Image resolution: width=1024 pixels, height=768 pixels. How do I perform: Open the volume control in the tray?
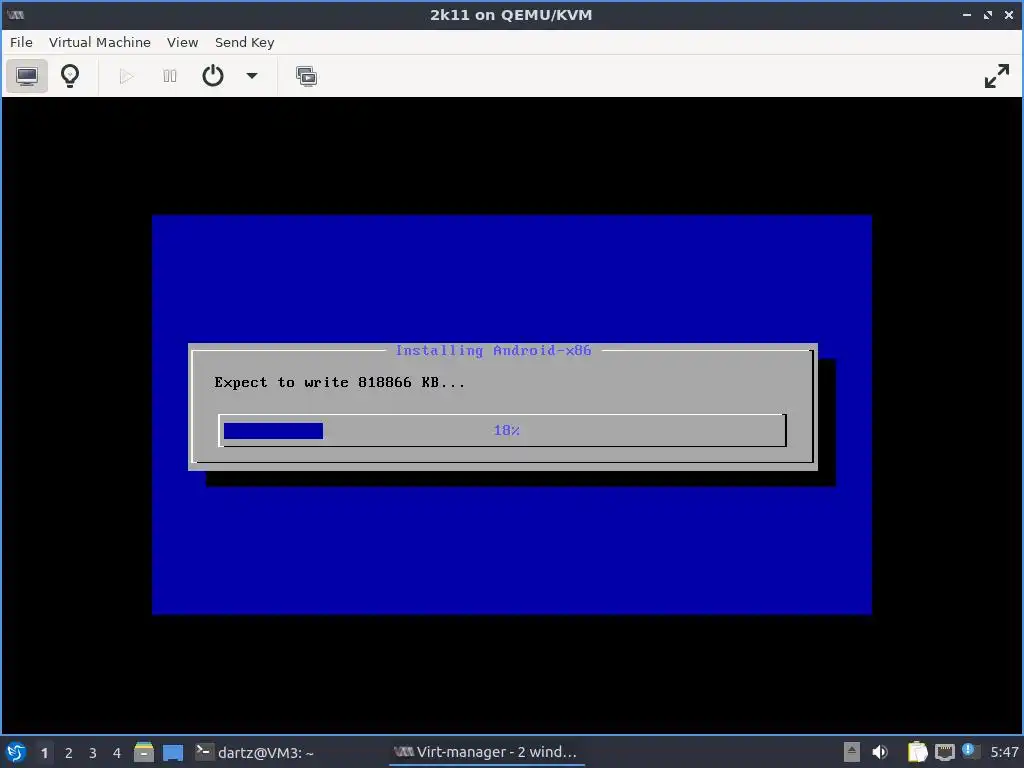tap(880, 752)
